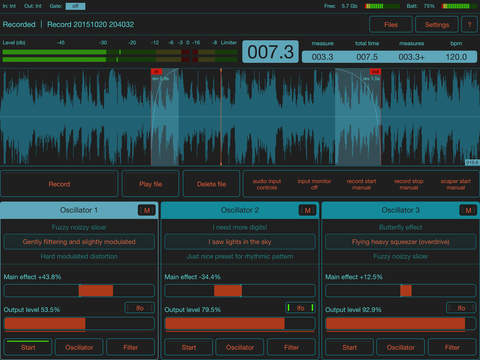The height and width of the screenshot is (360, 480).
Task: Click the bpm value 120.0
Action: 456,57
